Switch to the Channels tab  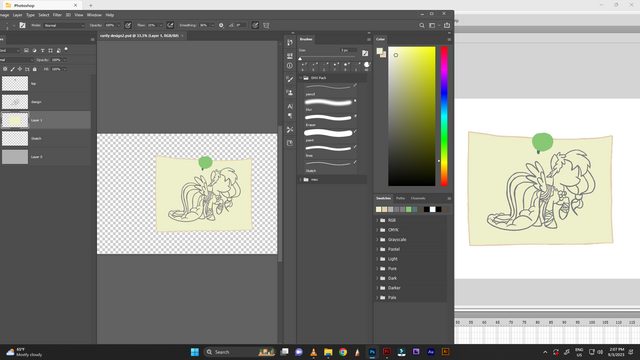(x=418, y=198)
